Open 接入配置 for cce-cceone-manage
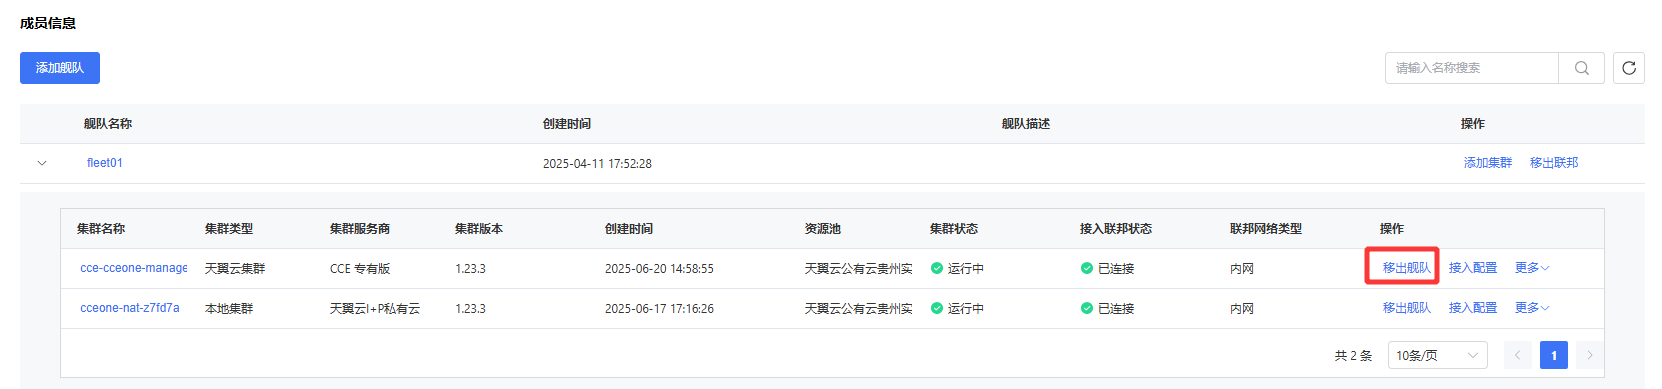This screenshot has width=1662, height=389. 1473,268
